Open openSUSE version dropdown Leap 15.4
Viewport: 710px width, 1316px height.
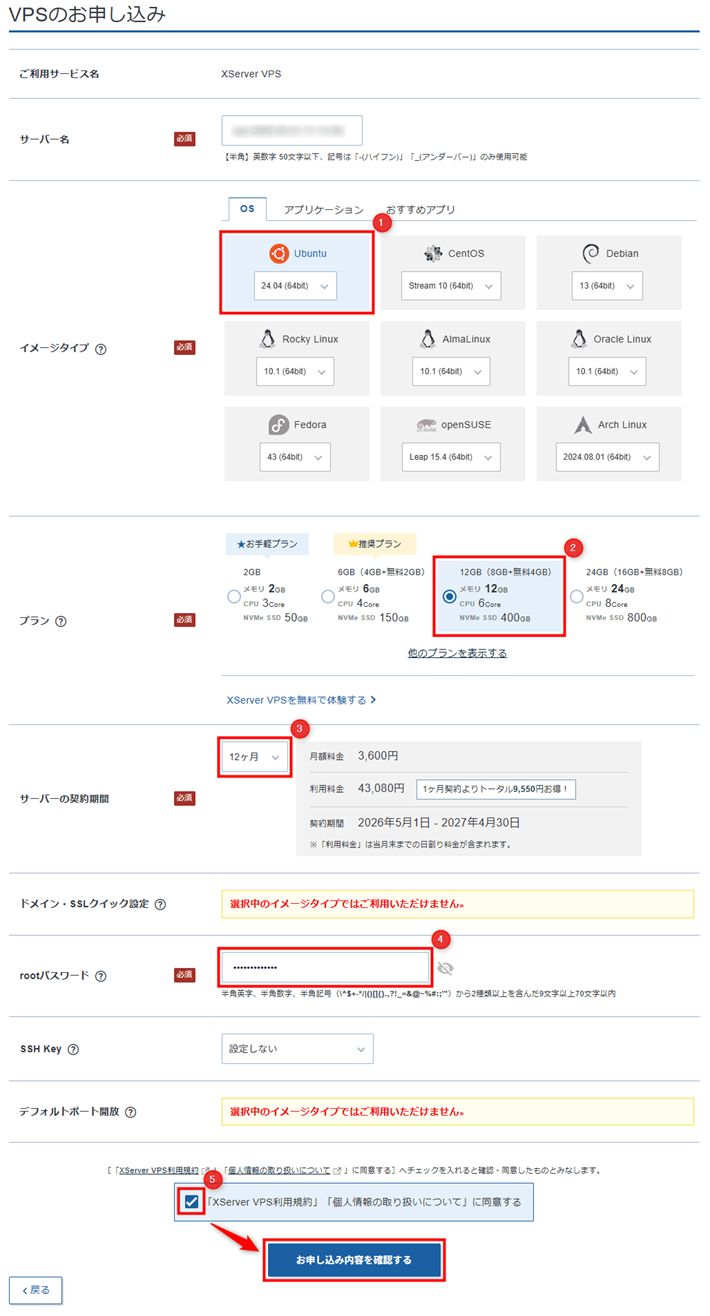(451, 457)
